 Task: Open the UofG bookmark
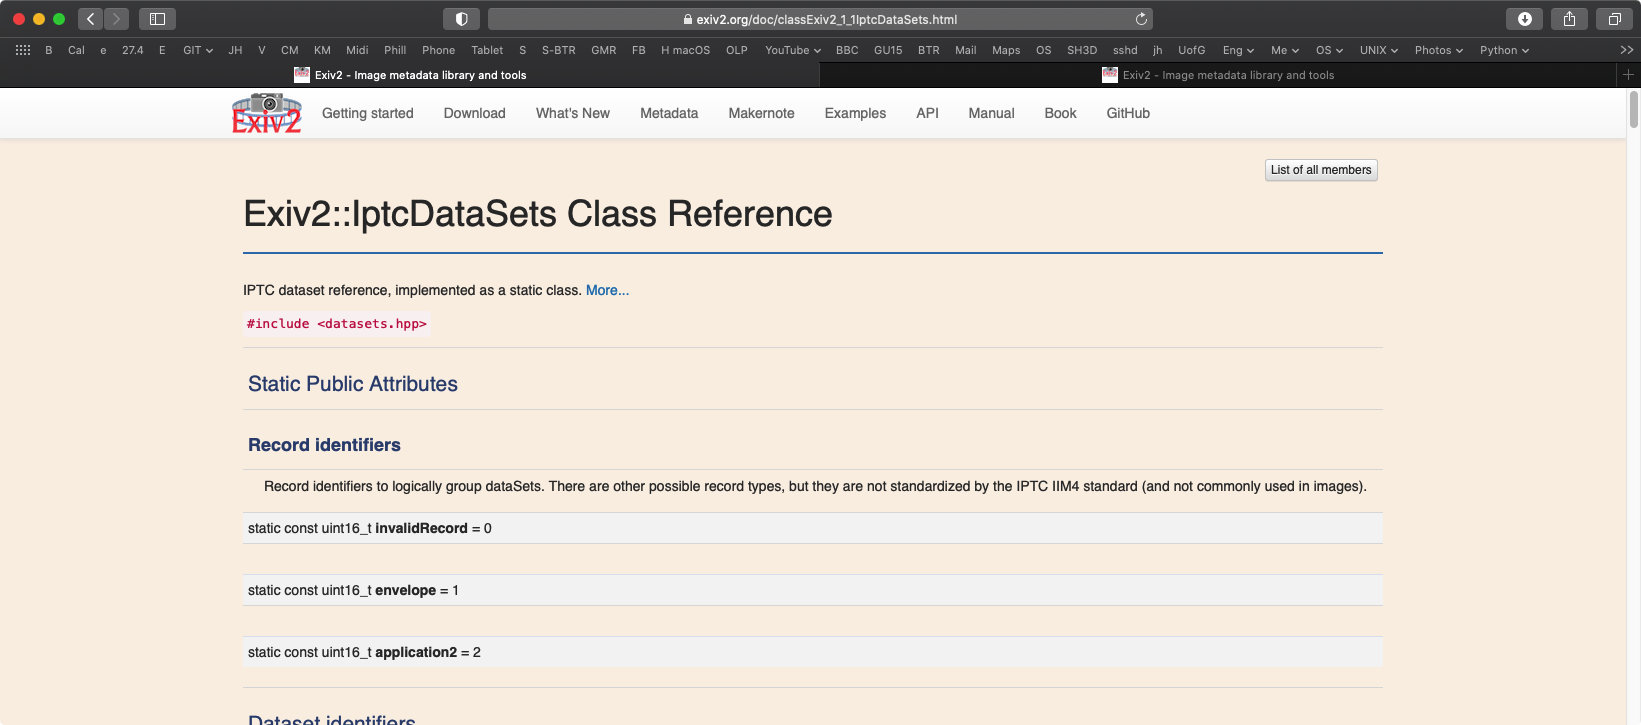[x=1192, y=50]
